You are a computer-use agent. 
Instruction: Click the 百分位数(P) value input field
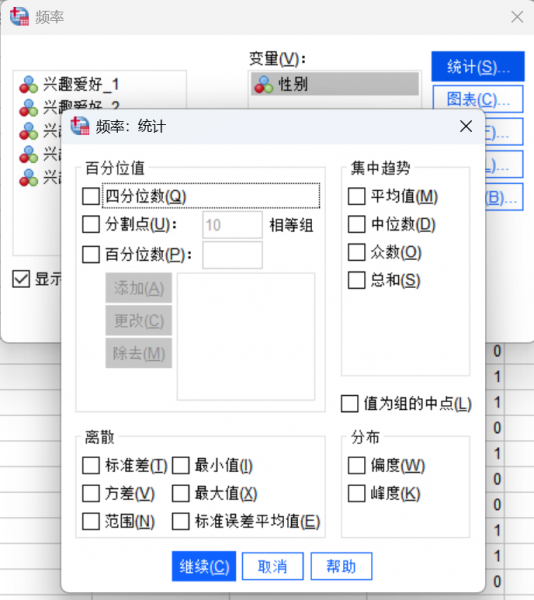tap(233, 255)
